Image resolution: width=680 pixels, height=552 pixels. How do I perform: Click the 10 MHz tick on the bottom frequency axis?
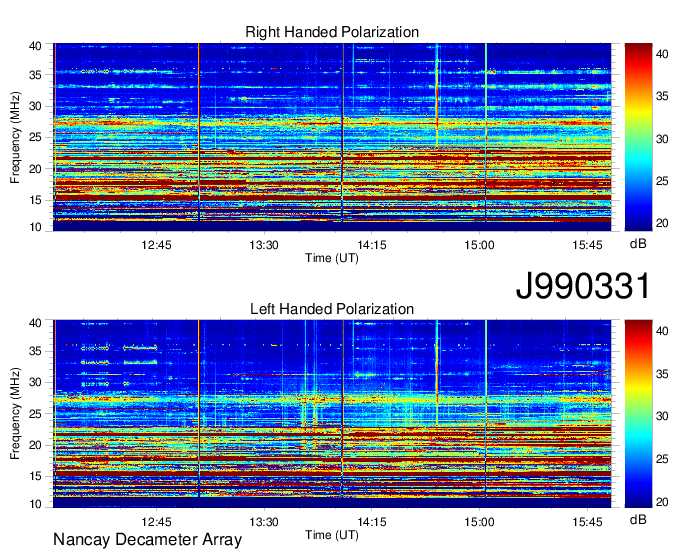coord(35,504)
